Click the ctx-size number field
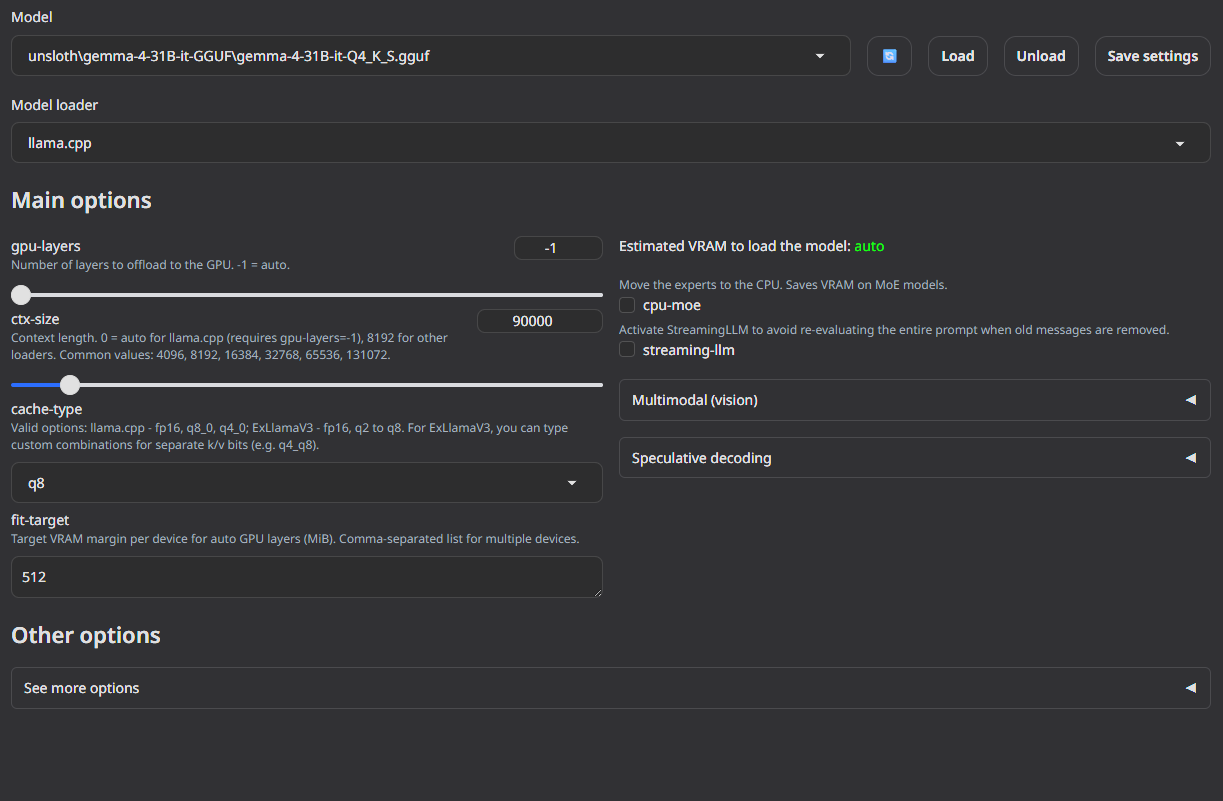Viewport: 1223px width, 801px height. 540,321
